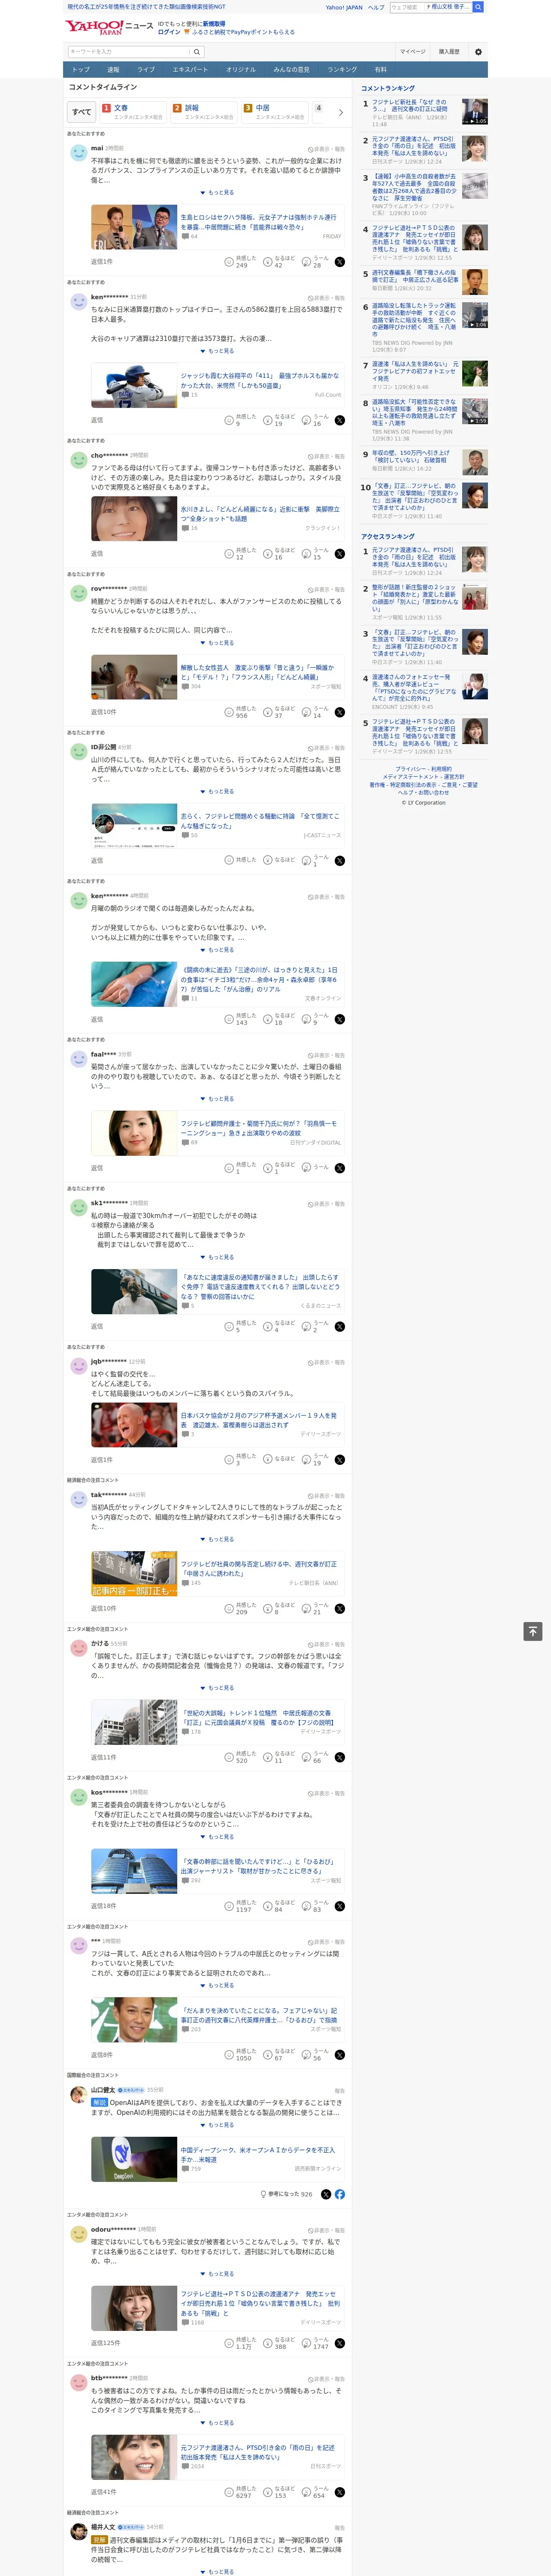Click the avatar of user mai
This screenshot has width=551, height=2576.
pyautogui.click(x=78, y=152)
